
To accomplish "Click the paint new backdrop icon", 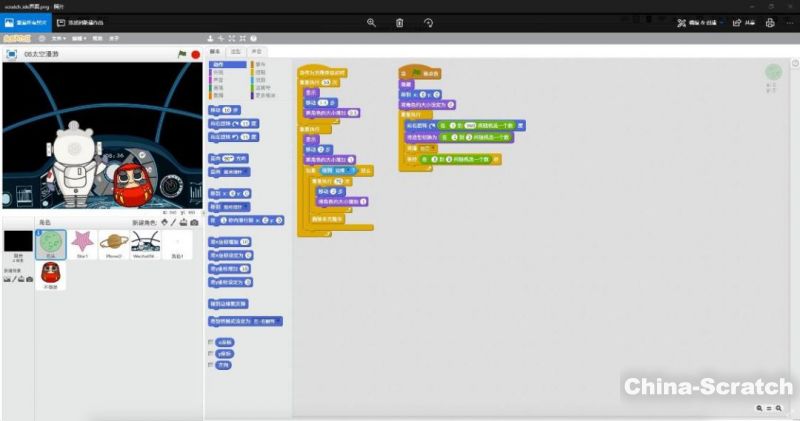I will [x=14, y=279].
